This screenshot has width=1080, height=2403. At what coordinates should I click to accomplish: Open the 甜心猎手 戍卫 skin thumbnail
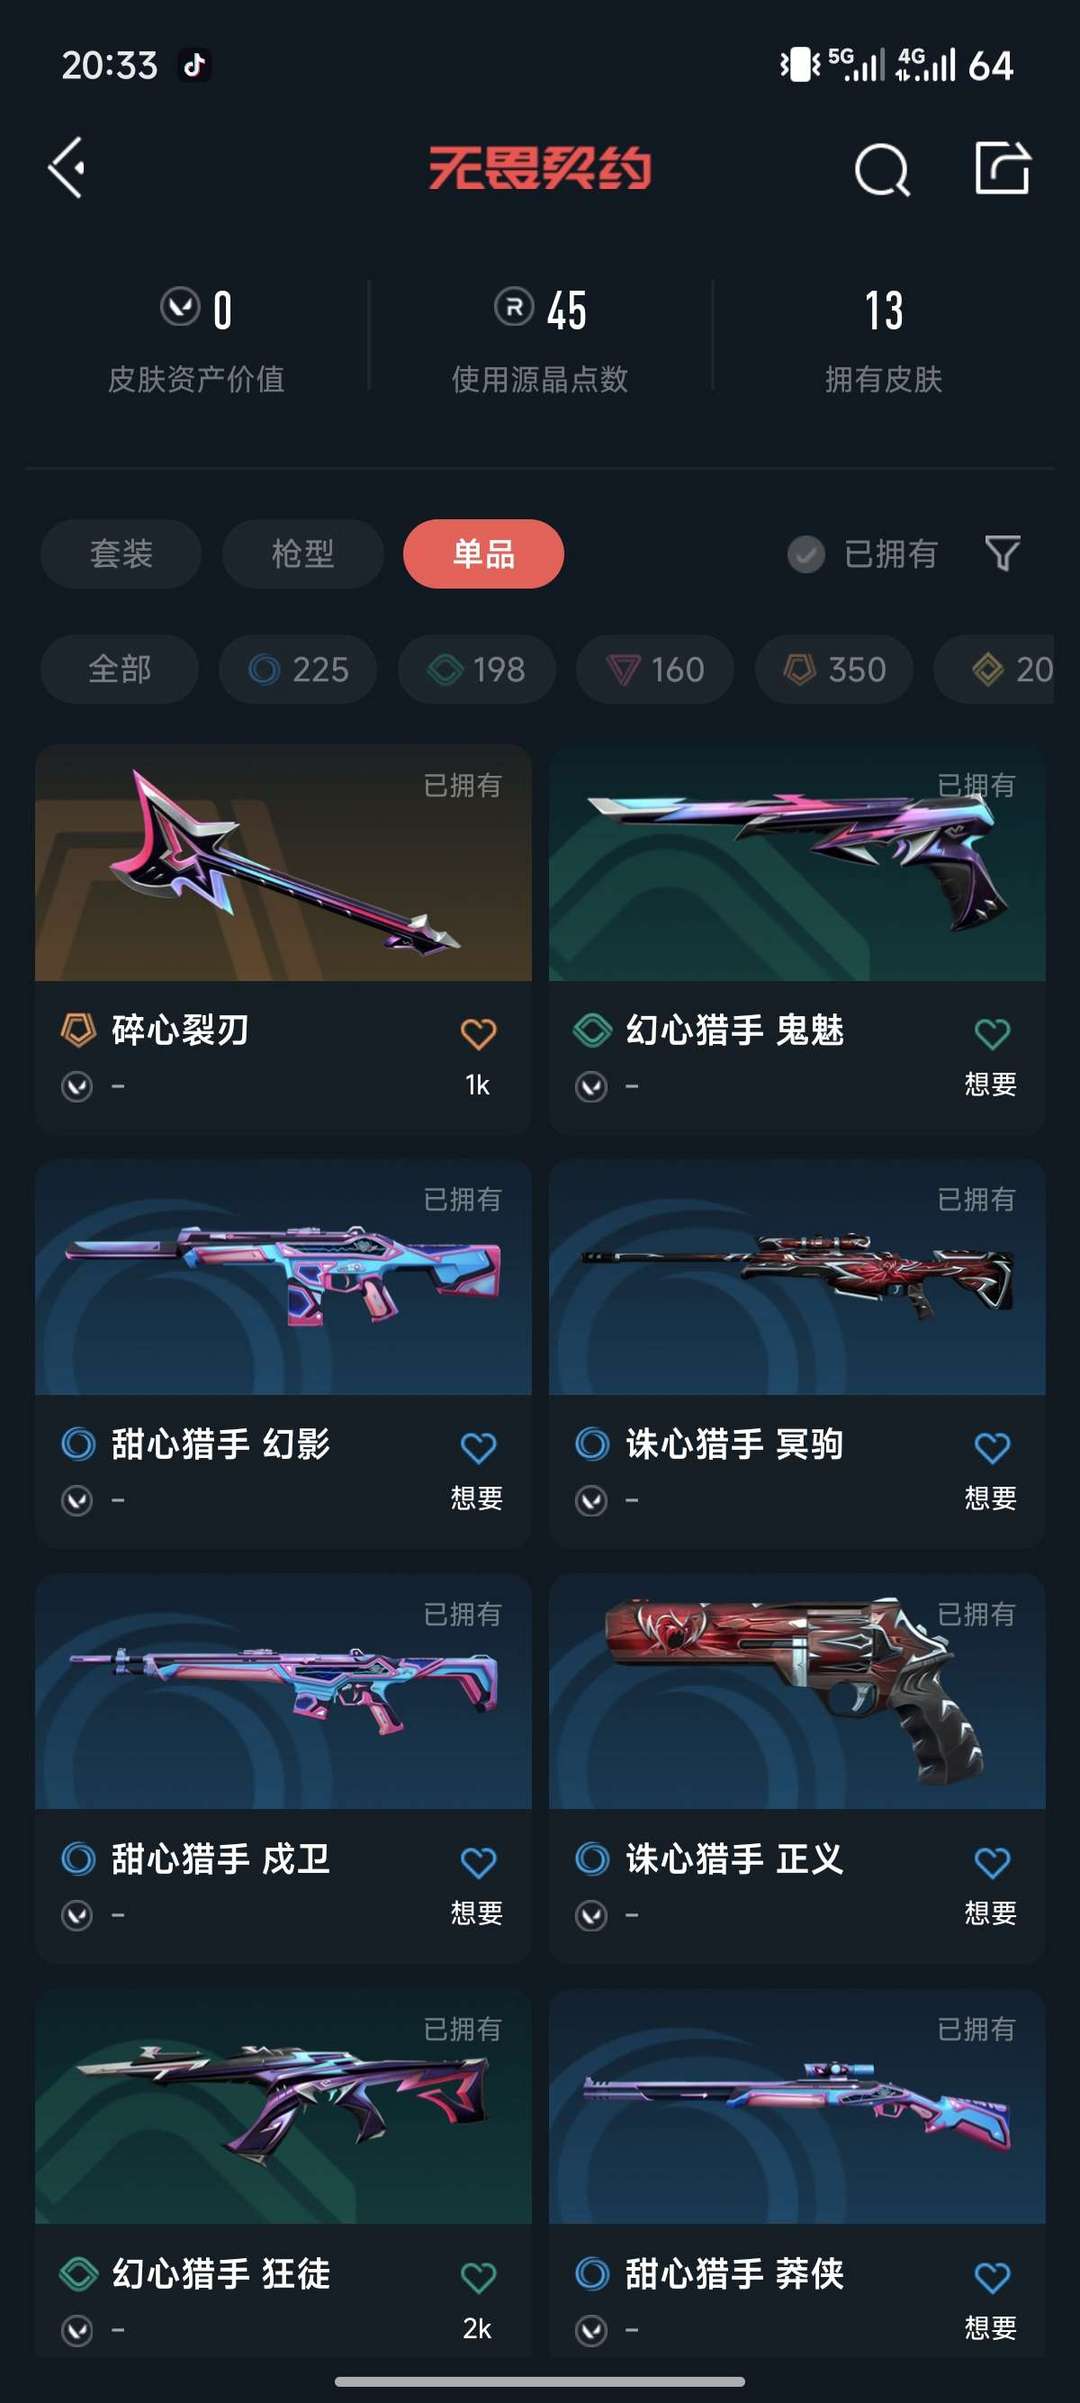coord(283,1691)
